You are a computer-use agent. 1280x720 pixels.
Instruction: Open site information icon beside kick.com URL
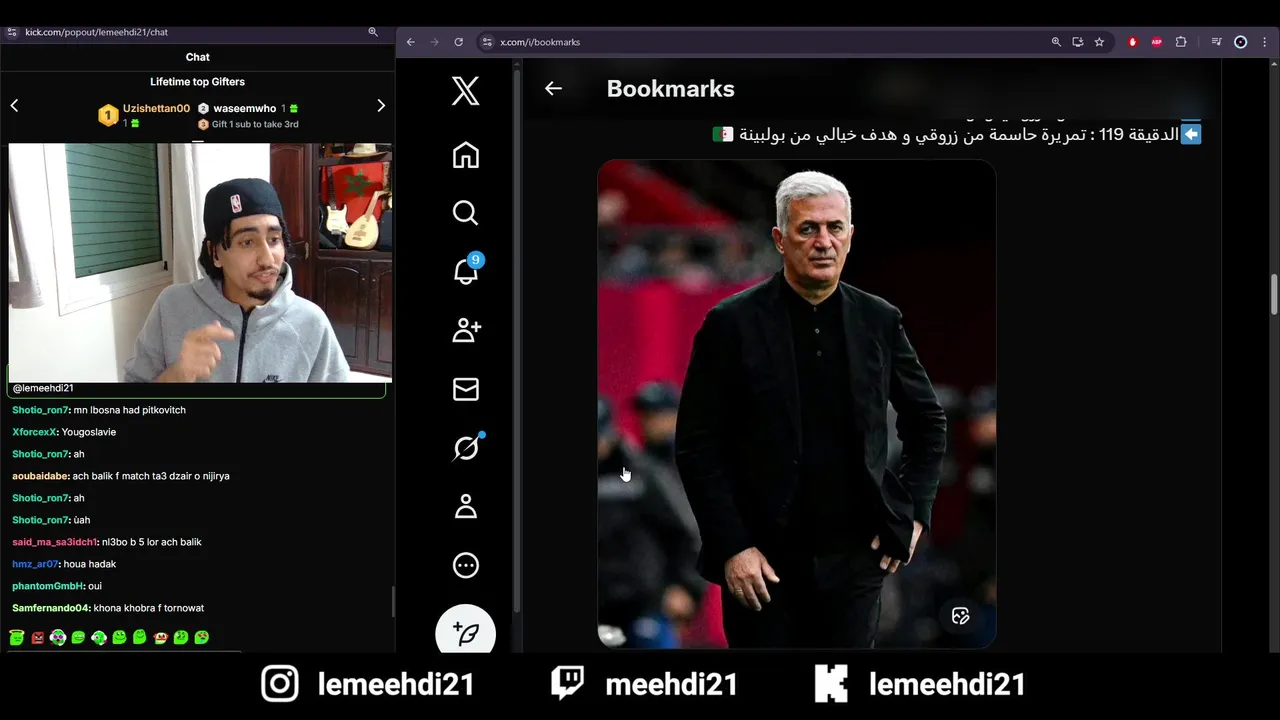pyautogui.click(x=12, y=32)
